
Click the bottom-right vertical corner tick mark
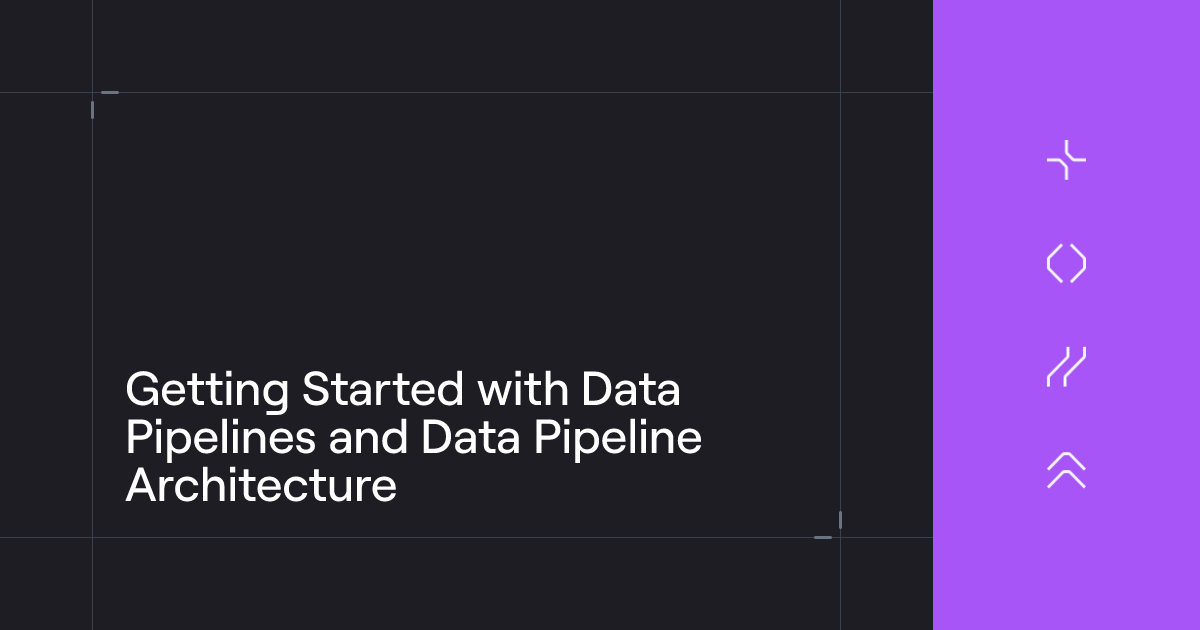pos(840,520)
